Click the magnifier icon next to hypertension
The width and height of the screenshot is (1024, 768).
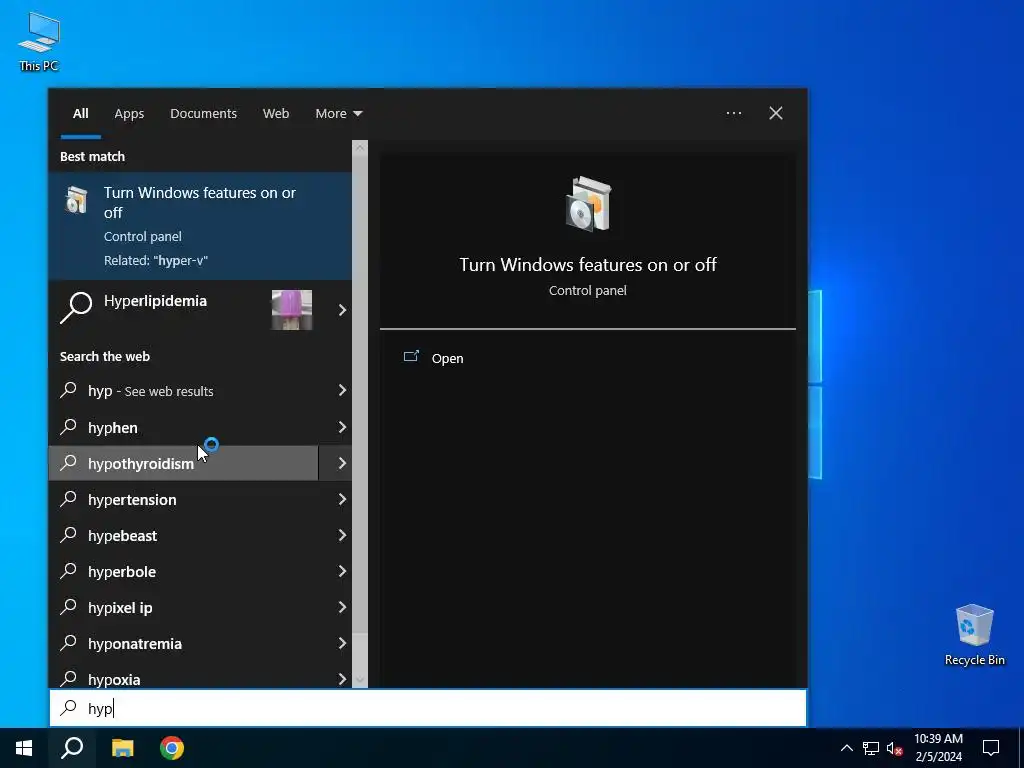pos(69,498)
